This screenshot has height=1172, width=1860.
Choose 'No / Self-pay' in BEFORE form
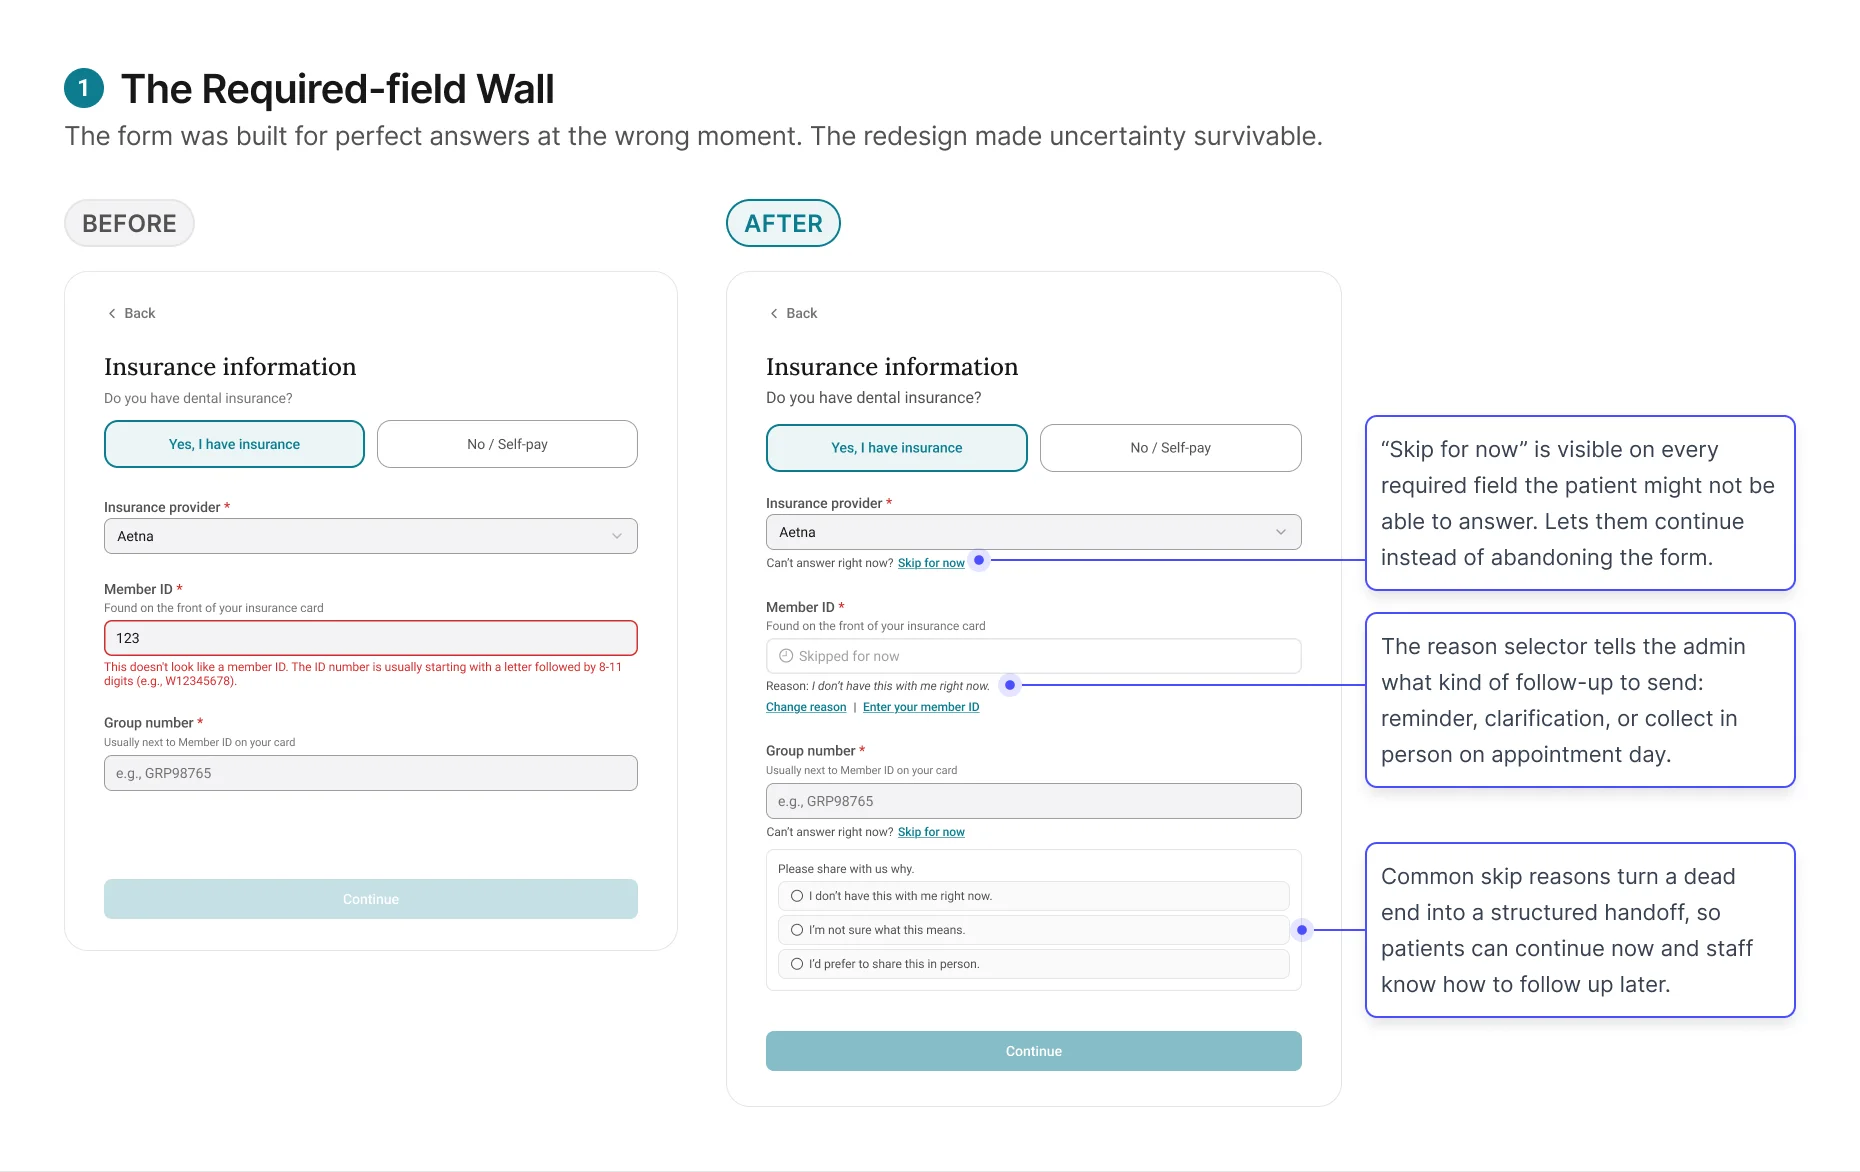tap(507, 444)
